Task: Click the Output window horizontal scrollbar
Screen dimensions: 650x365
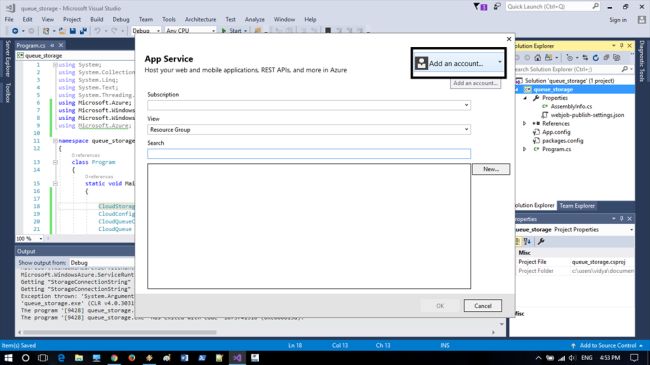Action: (119, 332)
